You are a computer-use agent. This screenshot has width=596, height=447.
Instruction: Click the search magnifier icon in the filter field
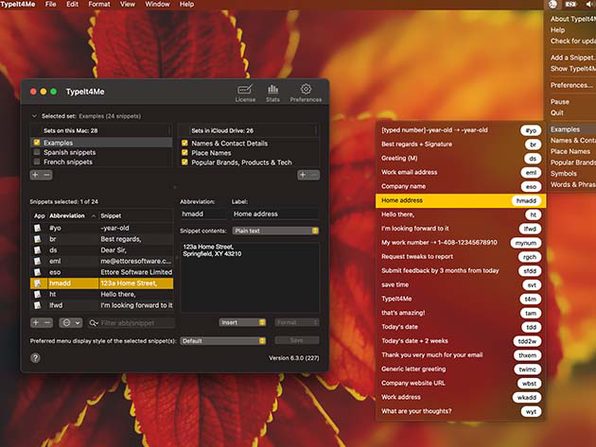93,323
